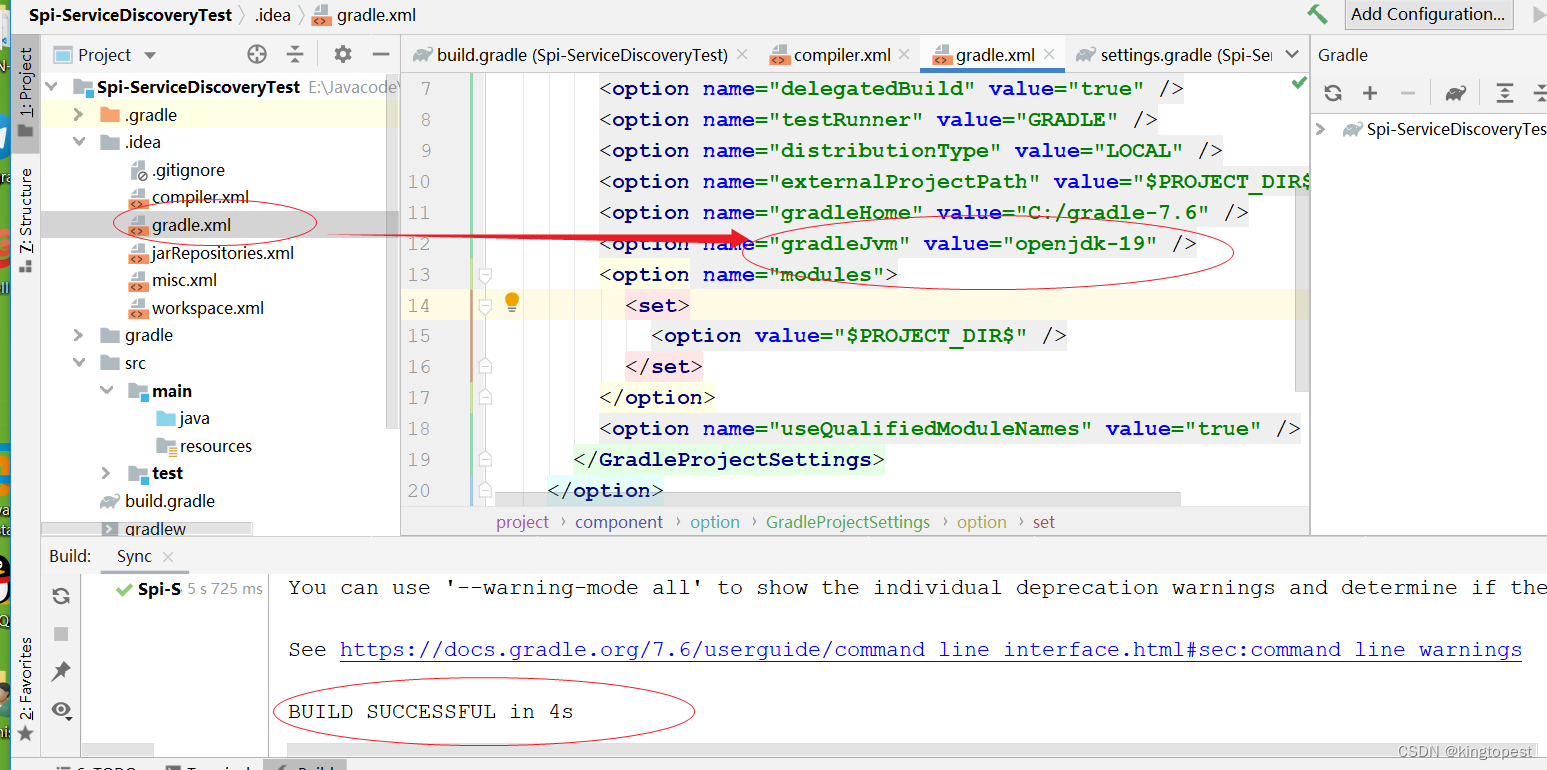
Task: Select the Sync tab in Build panel
Action: click(x=134, y=557)
